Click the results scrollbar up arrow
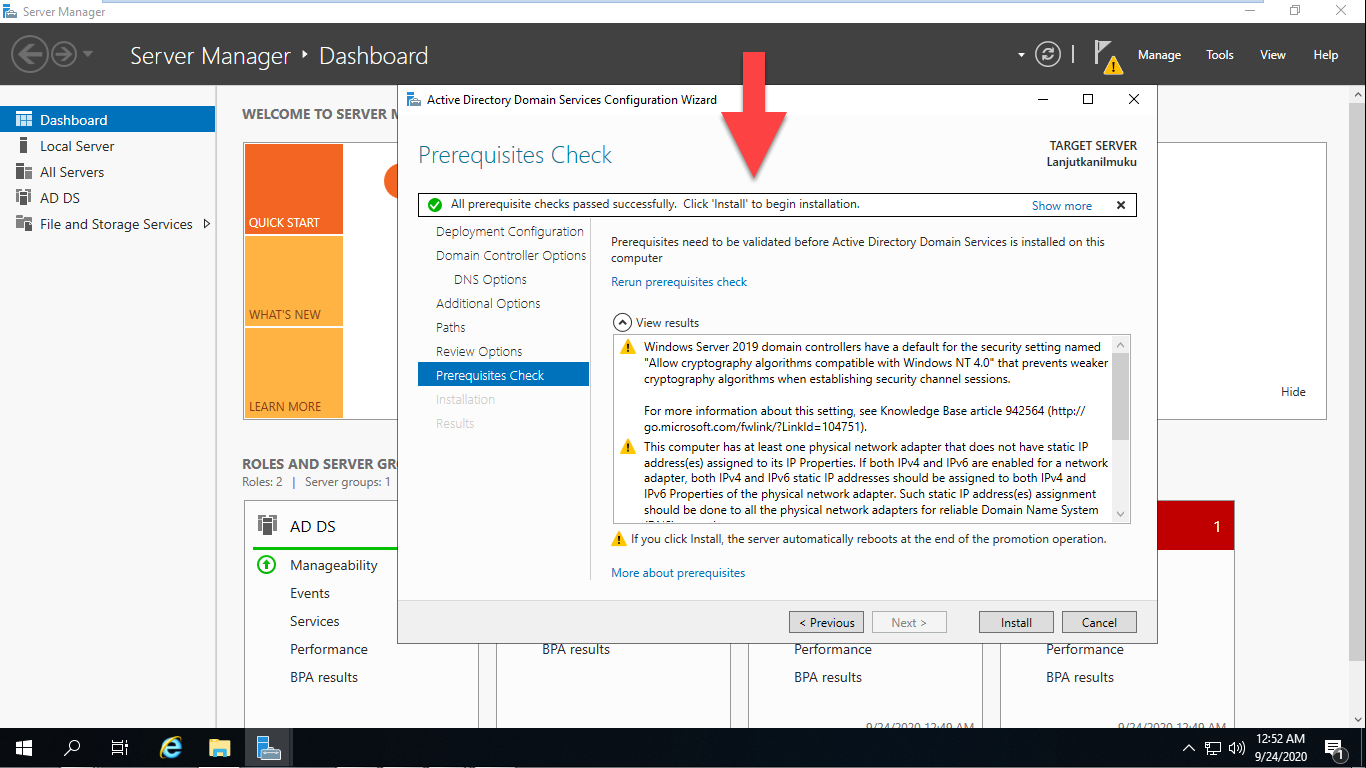 click(1121, 344)
